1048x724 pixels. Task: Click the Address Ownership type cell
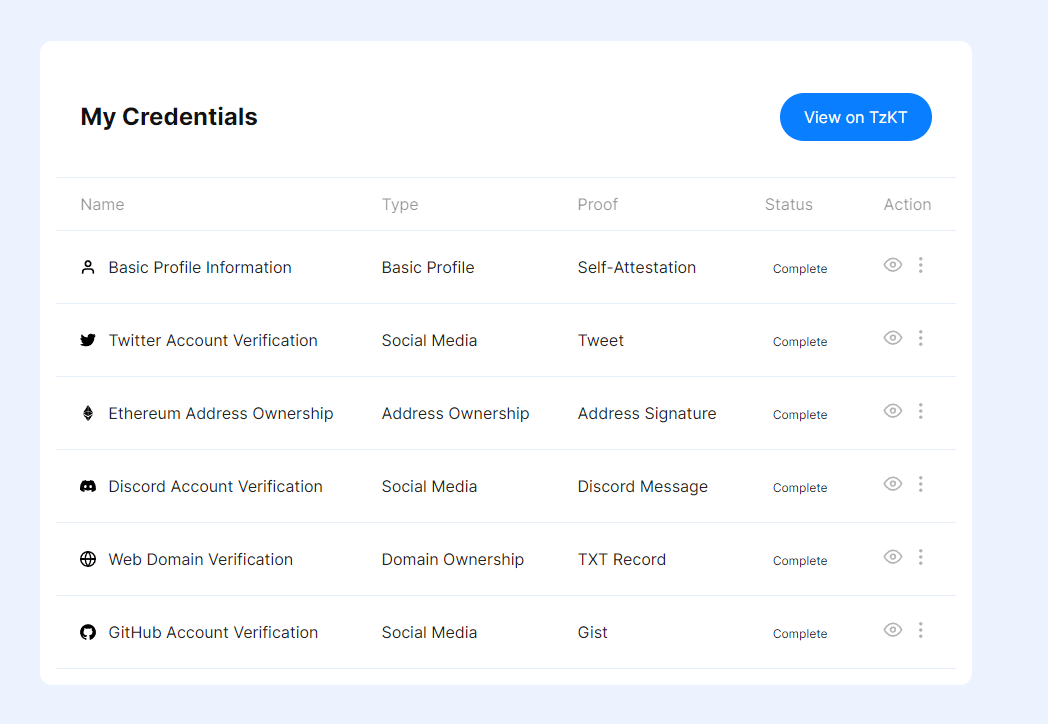[x=455, y=413]
